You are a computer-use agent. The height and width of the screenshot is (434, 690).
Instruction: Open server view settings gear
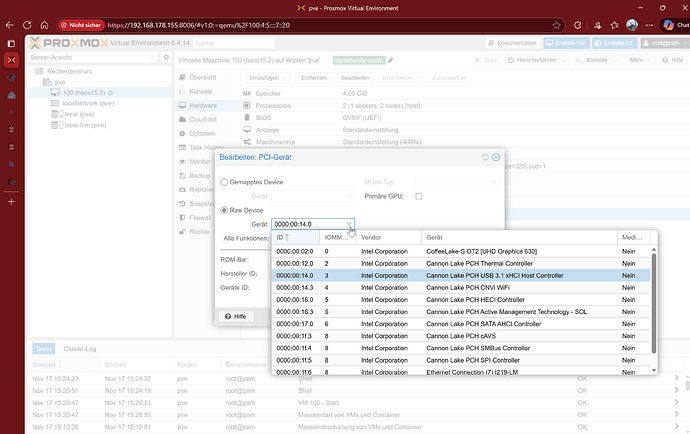(166, 57)
